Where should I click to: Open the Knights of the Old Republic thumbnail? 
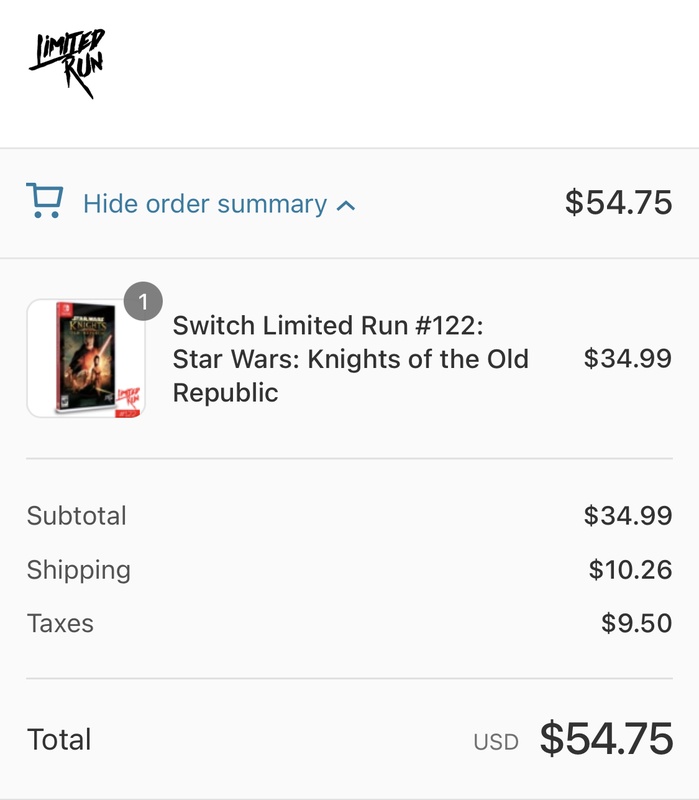click(x=86, y=358)
